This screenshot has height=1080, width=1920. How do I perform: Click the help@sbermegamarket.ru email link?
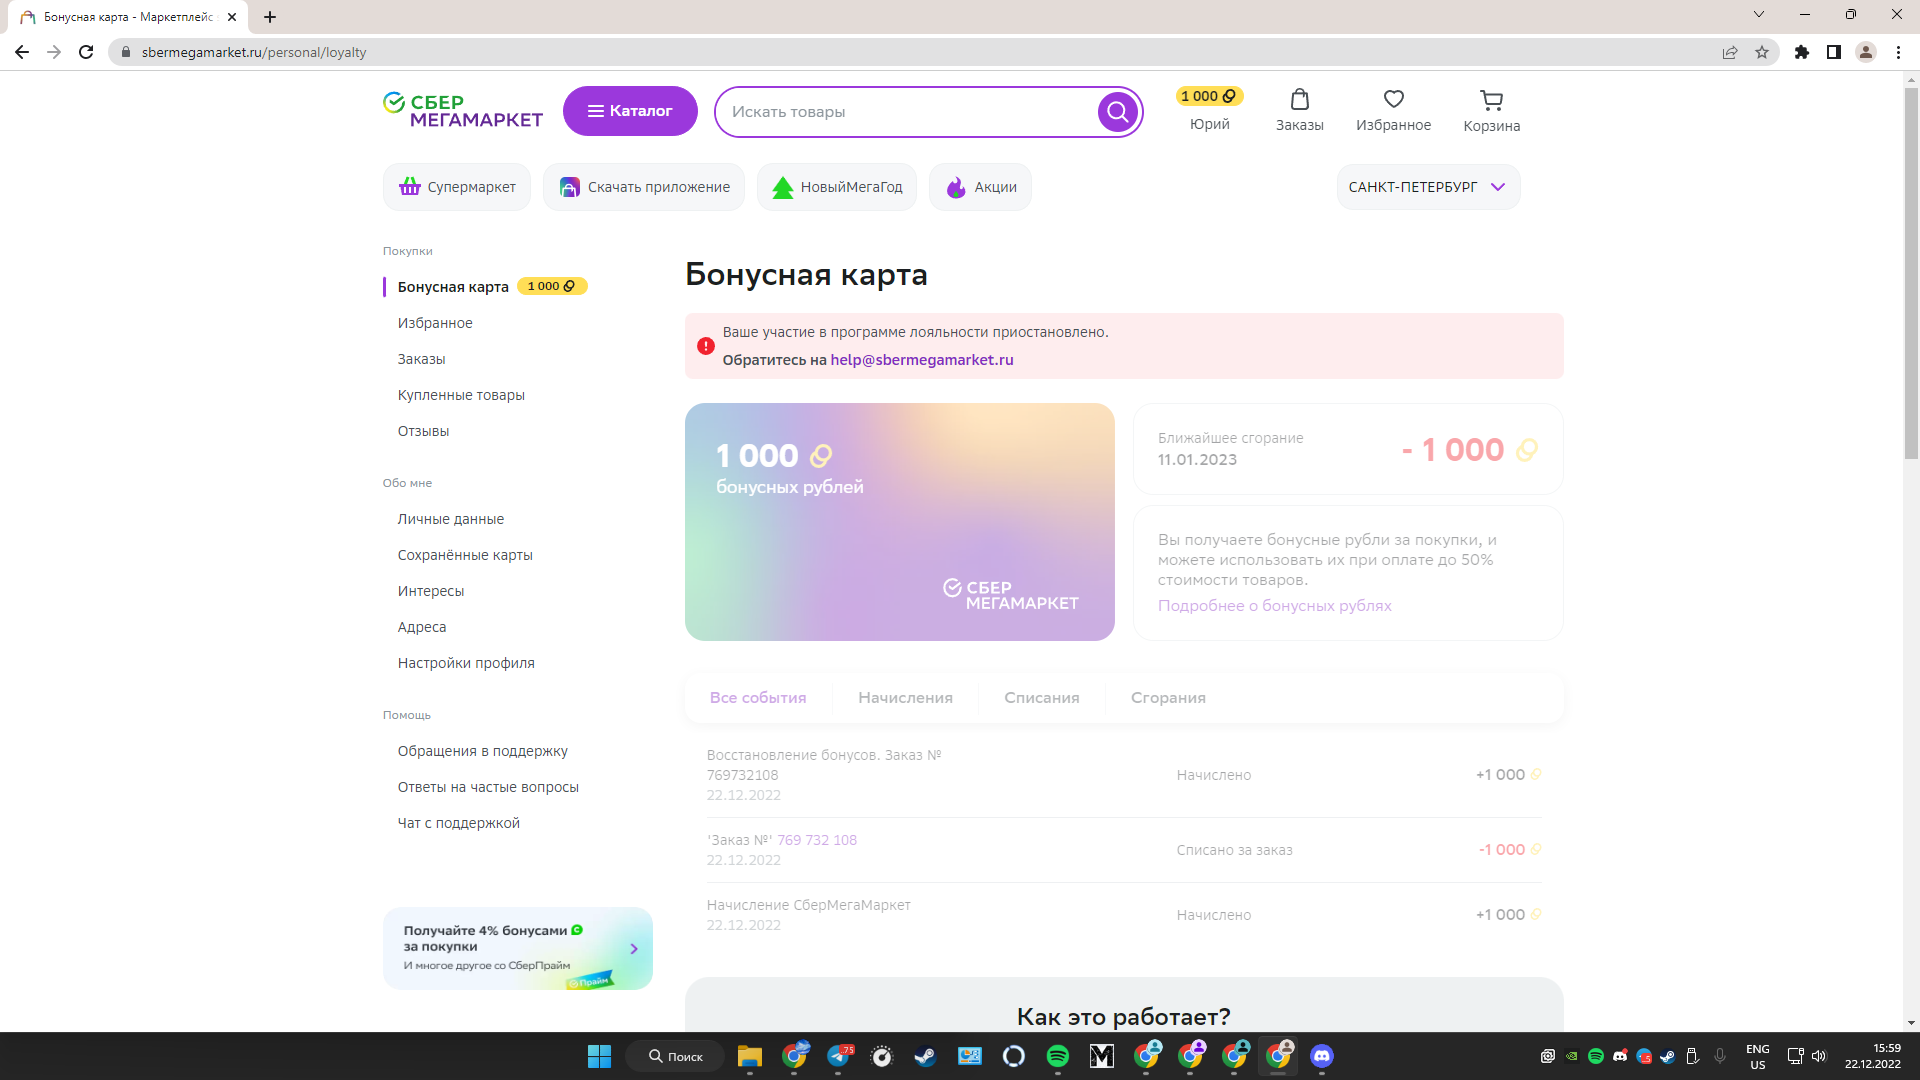921,360
